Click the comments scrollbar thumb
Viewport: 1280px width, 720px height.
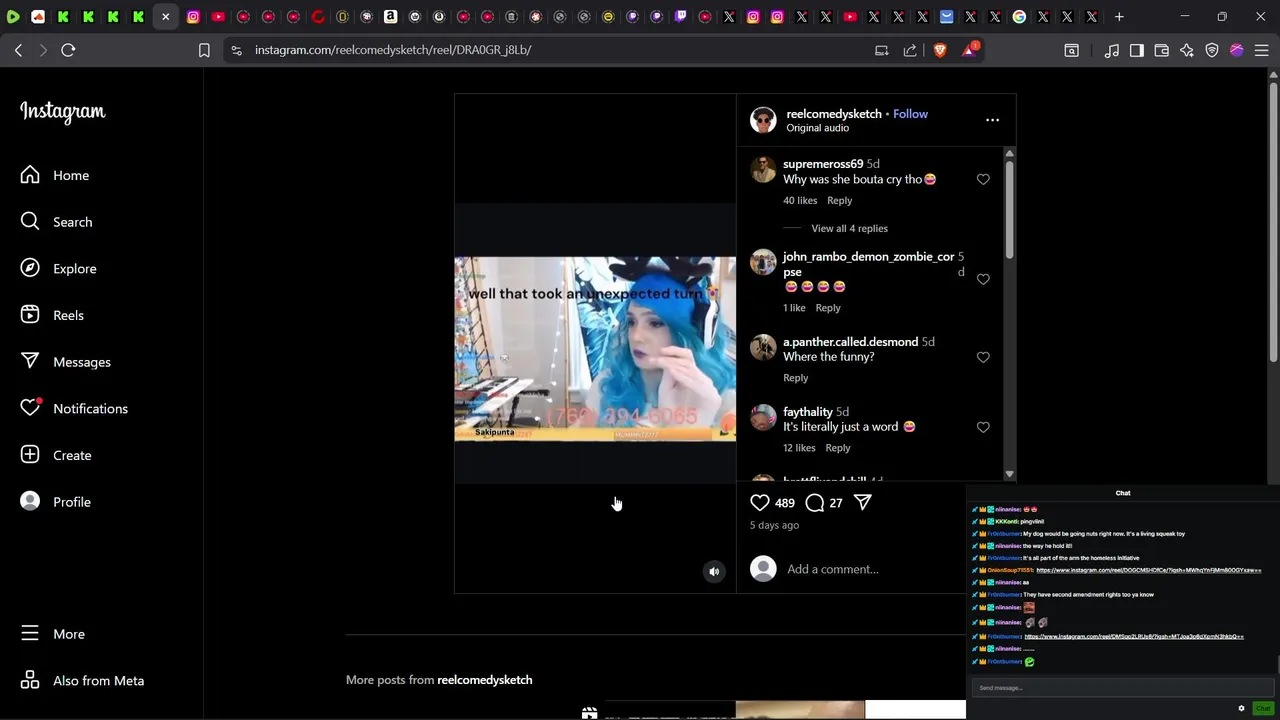click(1009, 208)
